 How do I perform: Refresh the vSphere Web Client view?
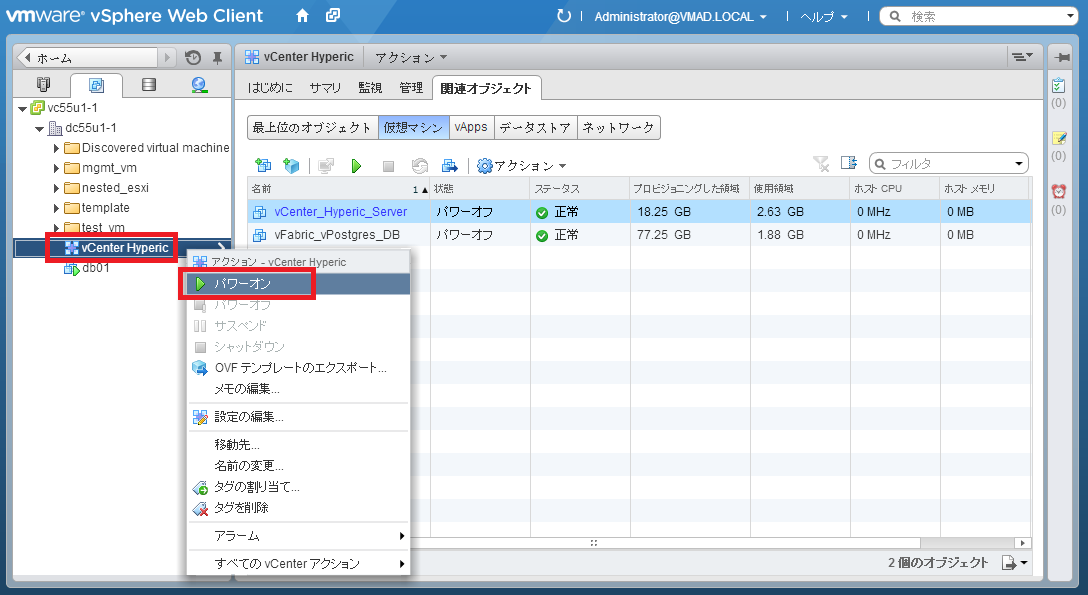tap(564, 15)
